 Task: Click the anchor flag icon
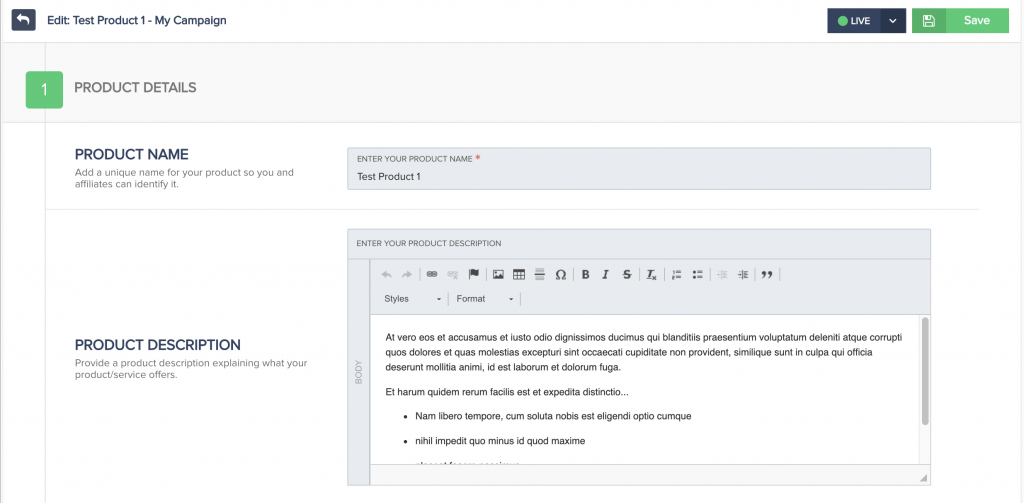click(x=474, y=274)
